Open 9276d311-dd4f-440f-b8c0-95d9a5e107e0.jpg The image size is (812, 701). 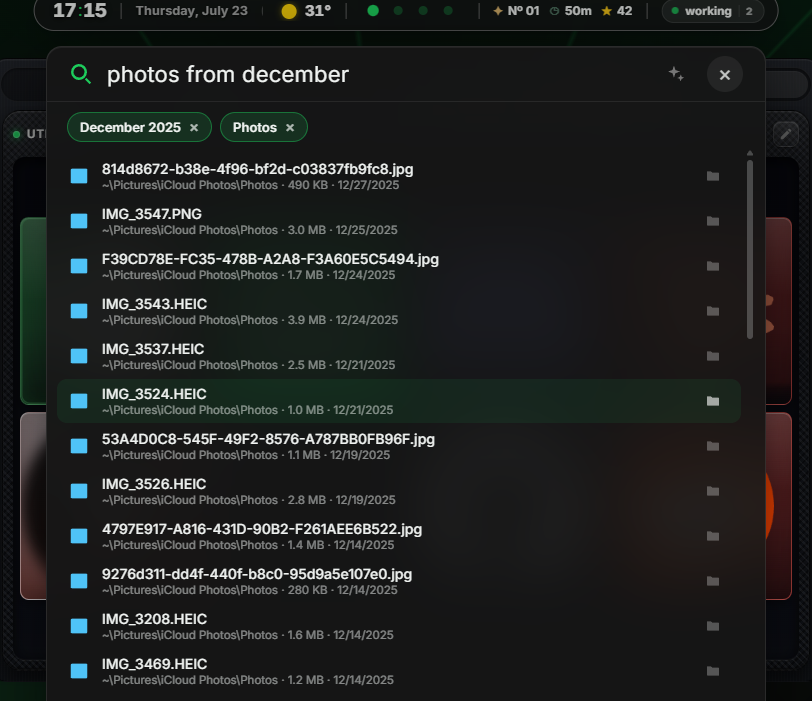(399, 581)
